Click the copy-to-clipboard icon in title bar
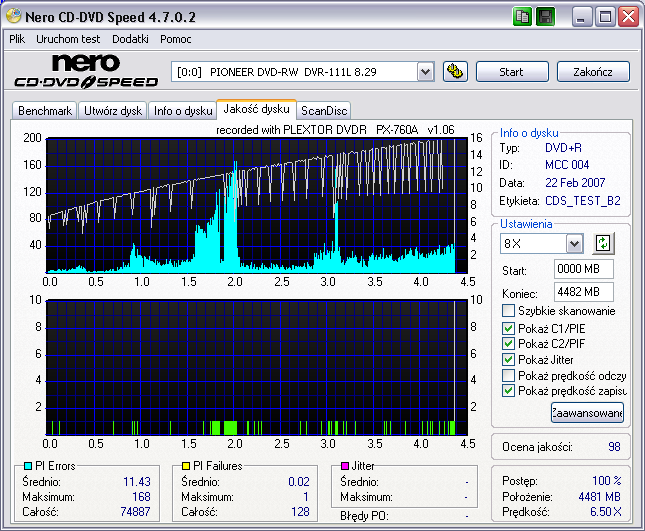Viewport: 645px width, 531px height. [x=522, y=17]
